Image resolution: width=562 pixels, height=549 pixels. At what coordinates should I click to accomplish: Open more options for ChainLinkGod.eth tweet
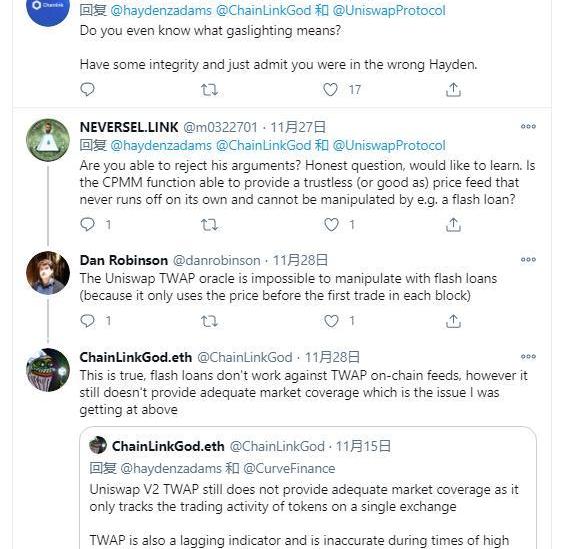528,357
